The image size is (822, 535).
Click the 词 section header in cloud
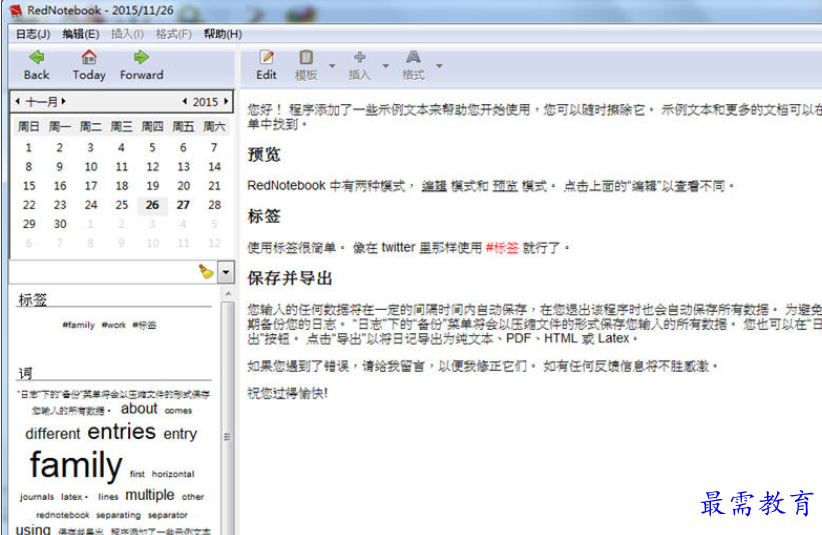26,373
